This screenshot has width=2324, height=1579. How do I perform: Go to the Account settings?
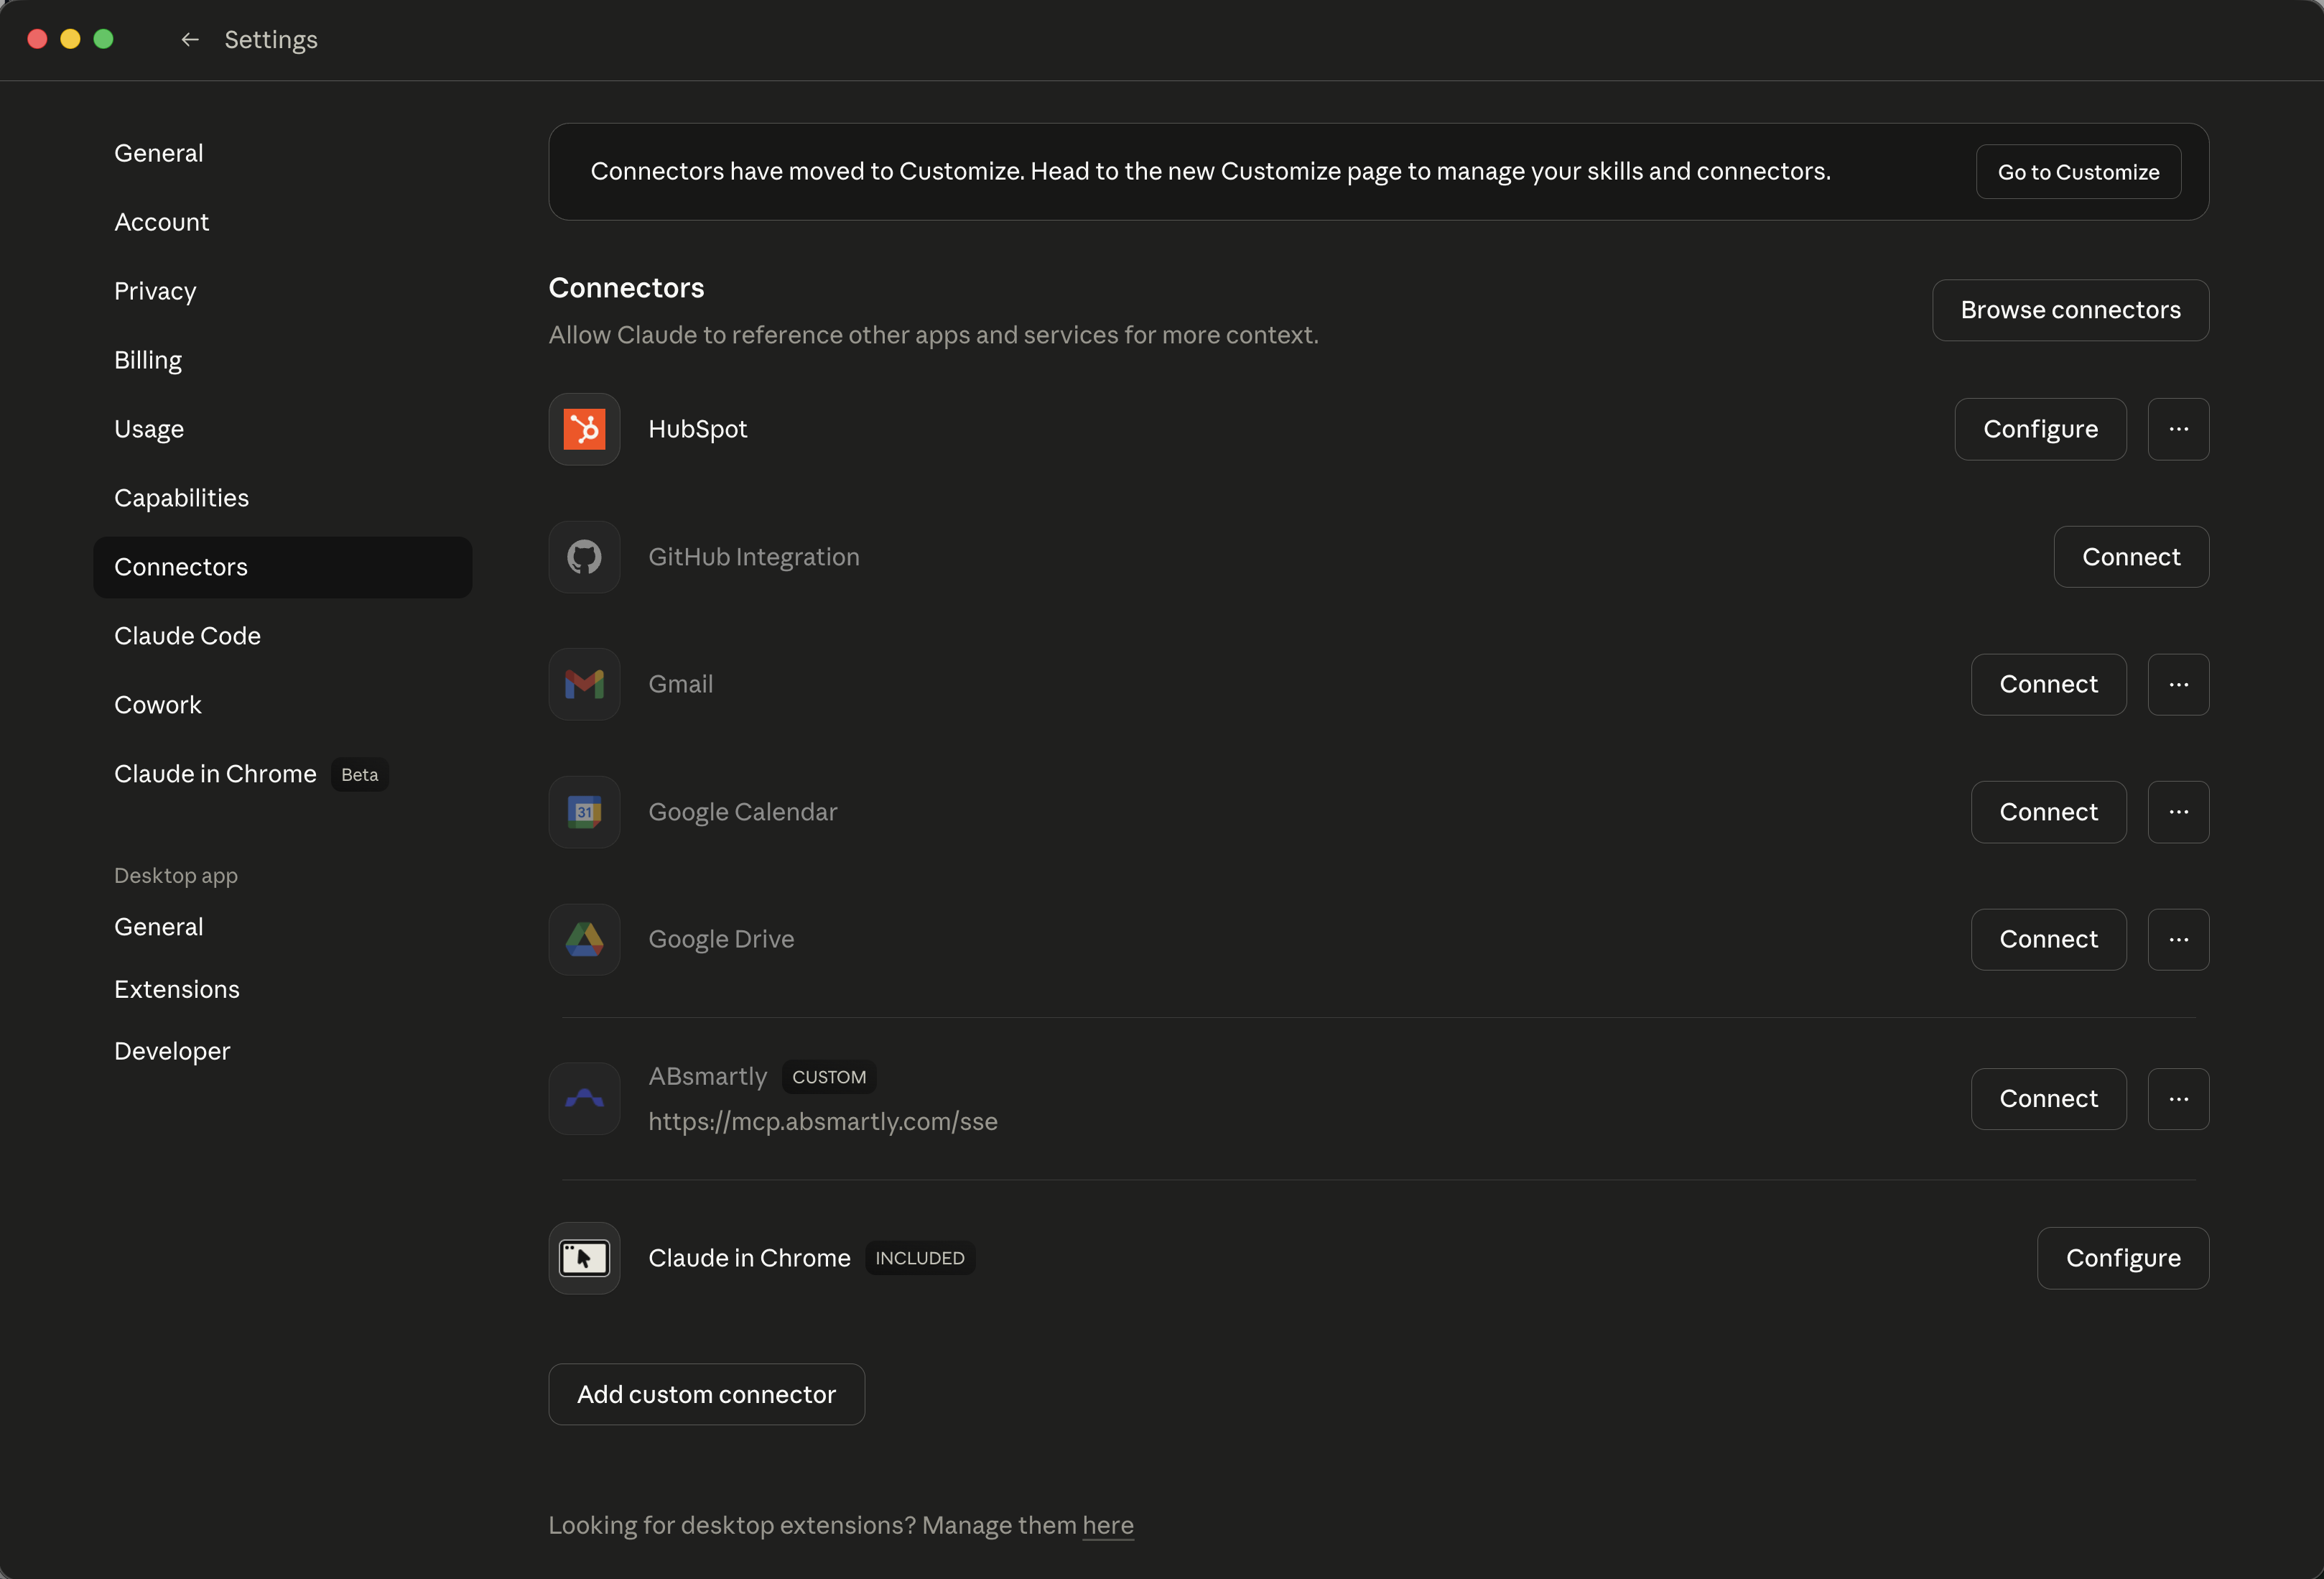283,222
